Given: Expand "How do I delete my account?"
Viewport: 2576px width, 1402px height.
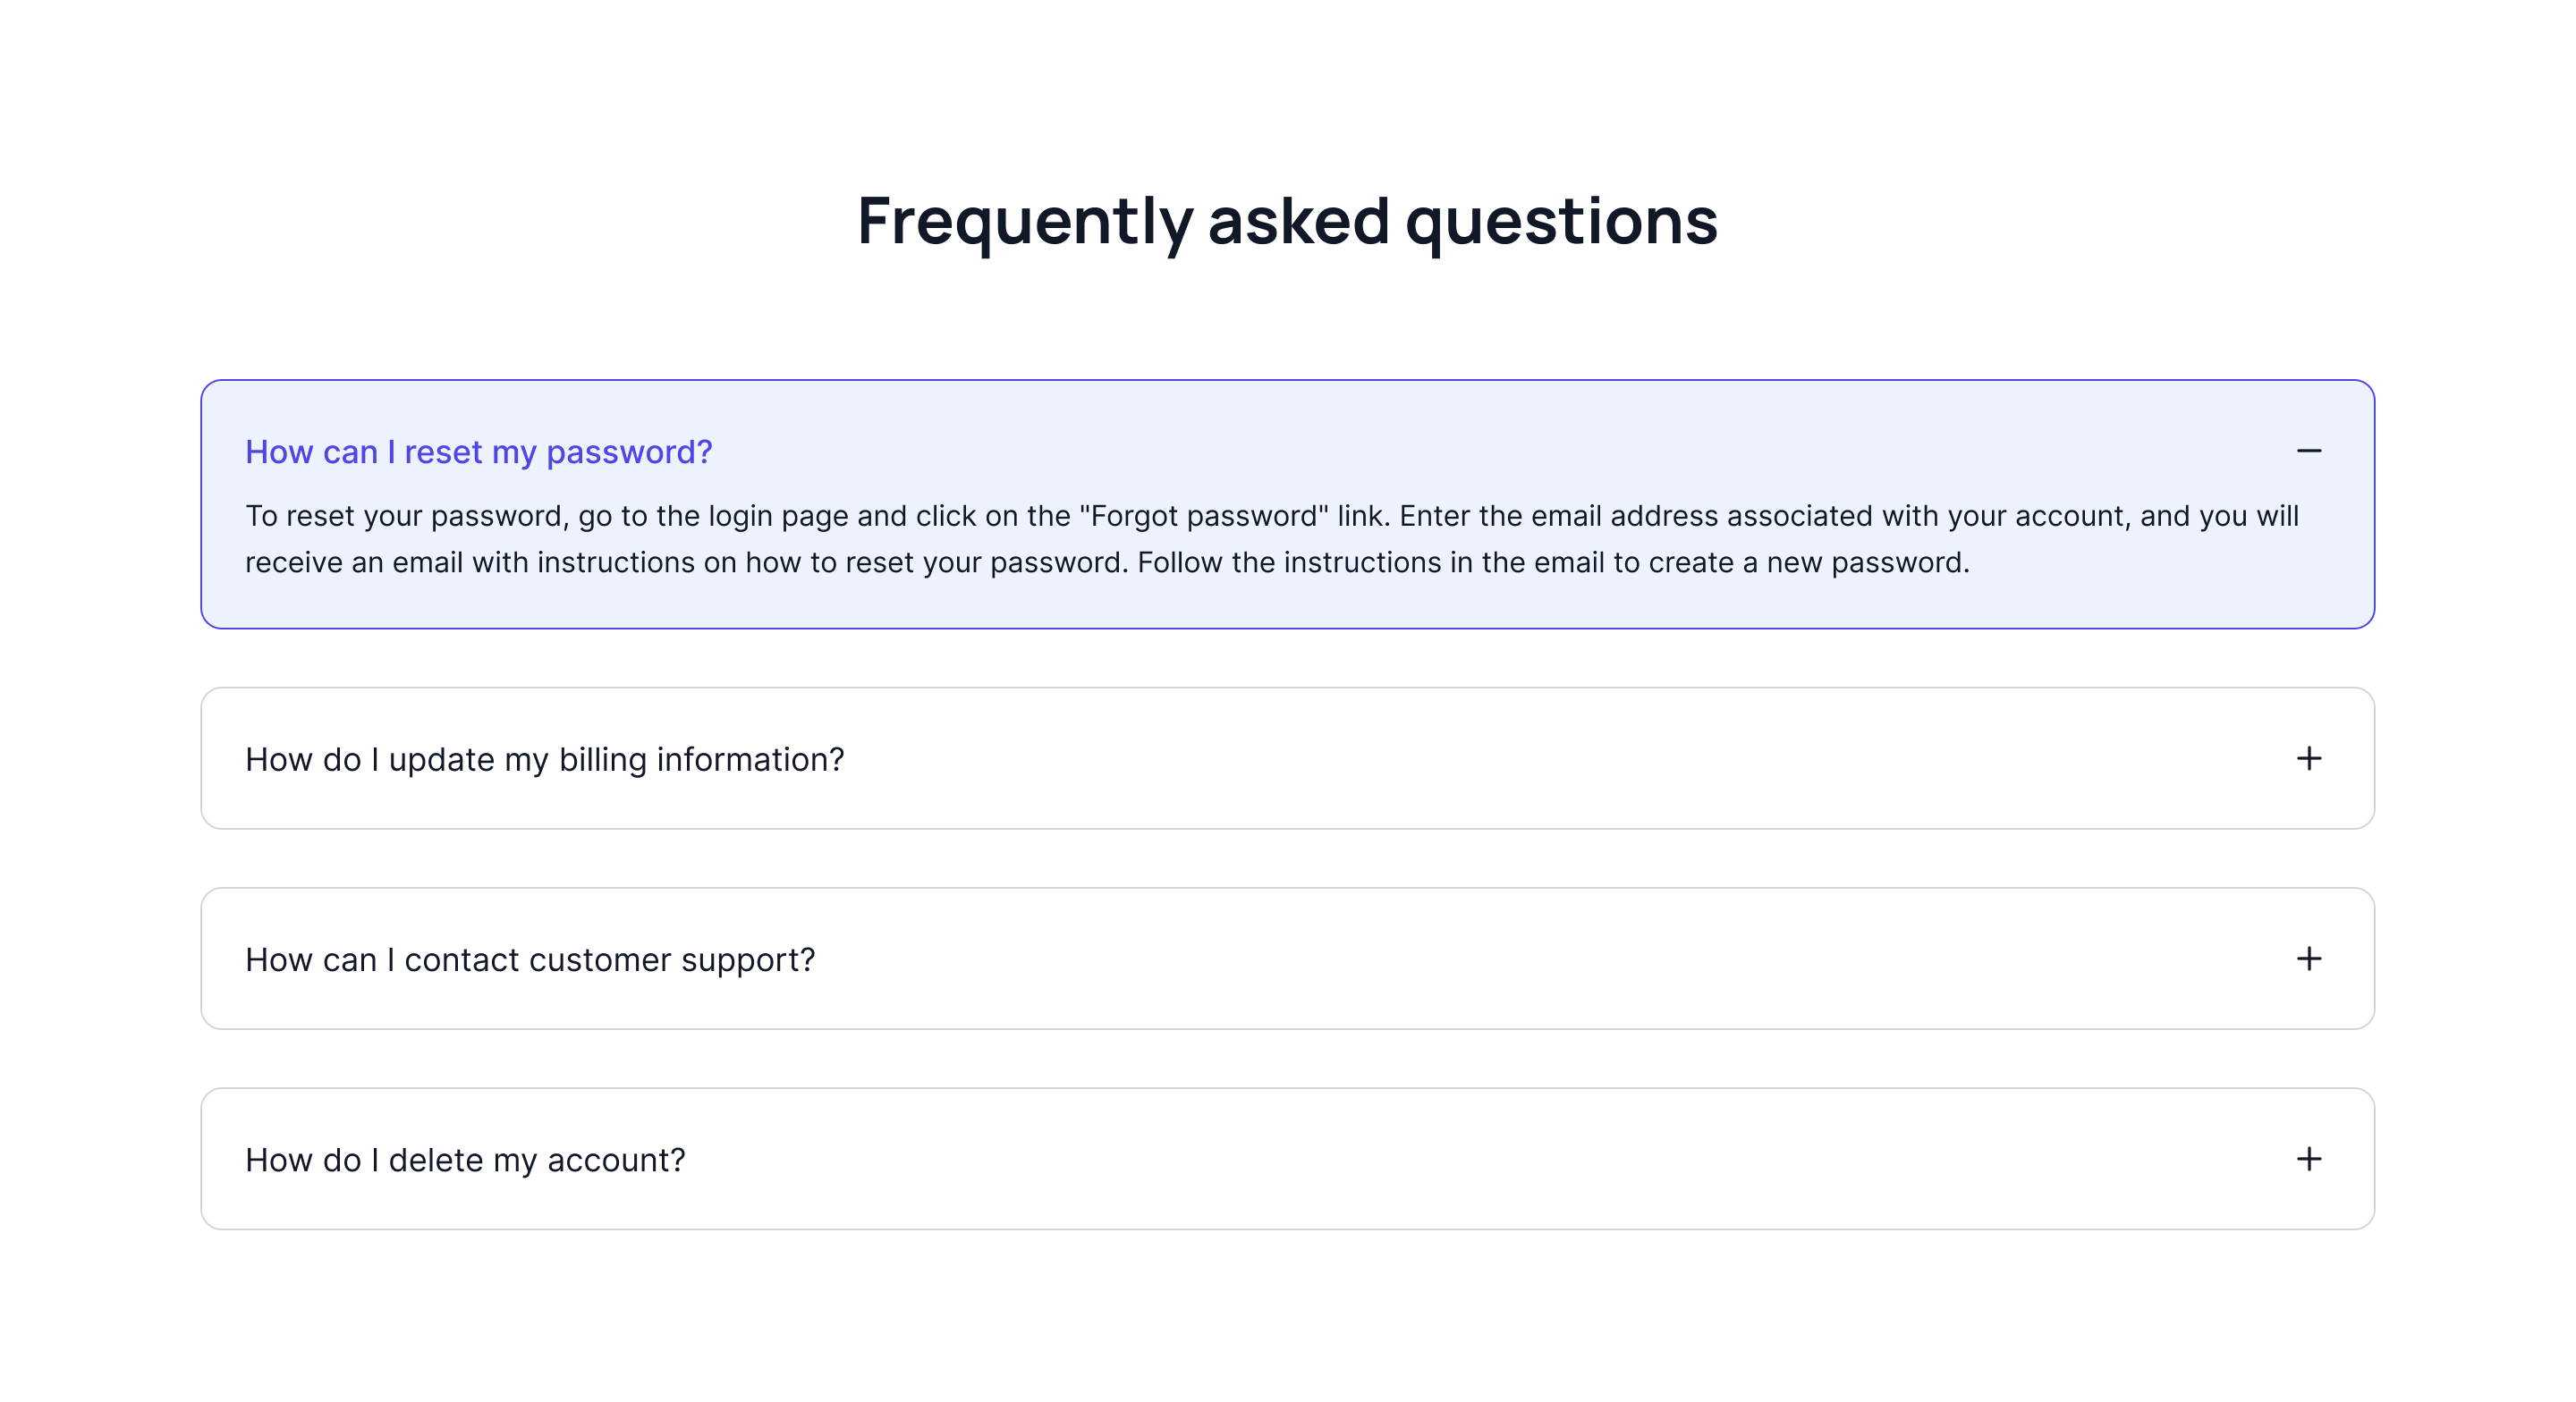Looking at the screenshot, I should (x=465, y=1160).
